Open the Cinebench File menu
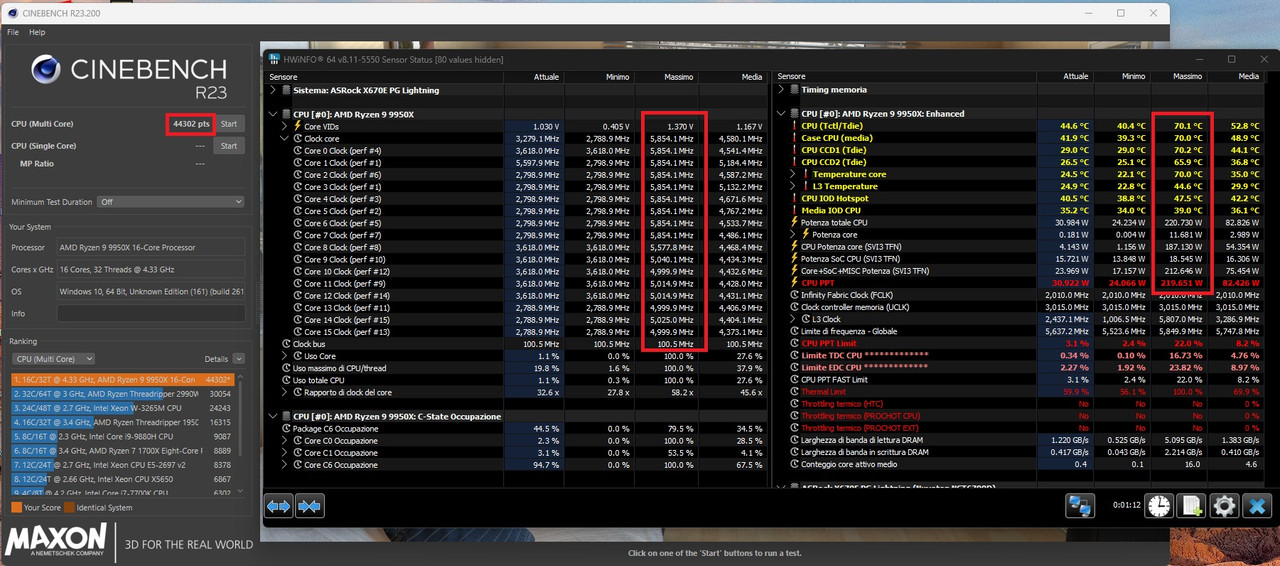1280x566 pixels. coord(13,32)
